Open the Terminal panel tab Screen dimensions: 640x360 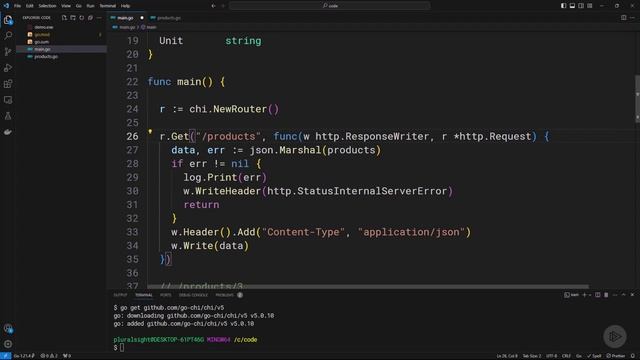point(144,295)
